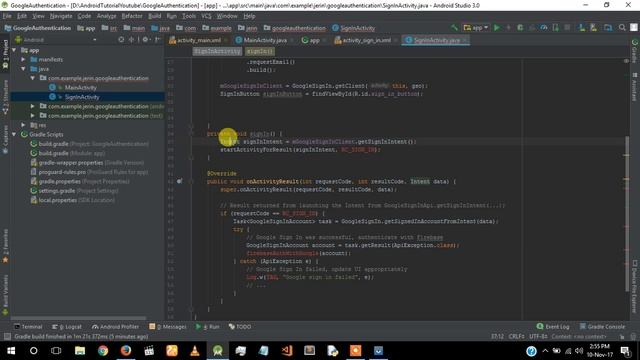The image size is (640, 360).
Task: Expand the manifests folder
Action: [23, 60]
